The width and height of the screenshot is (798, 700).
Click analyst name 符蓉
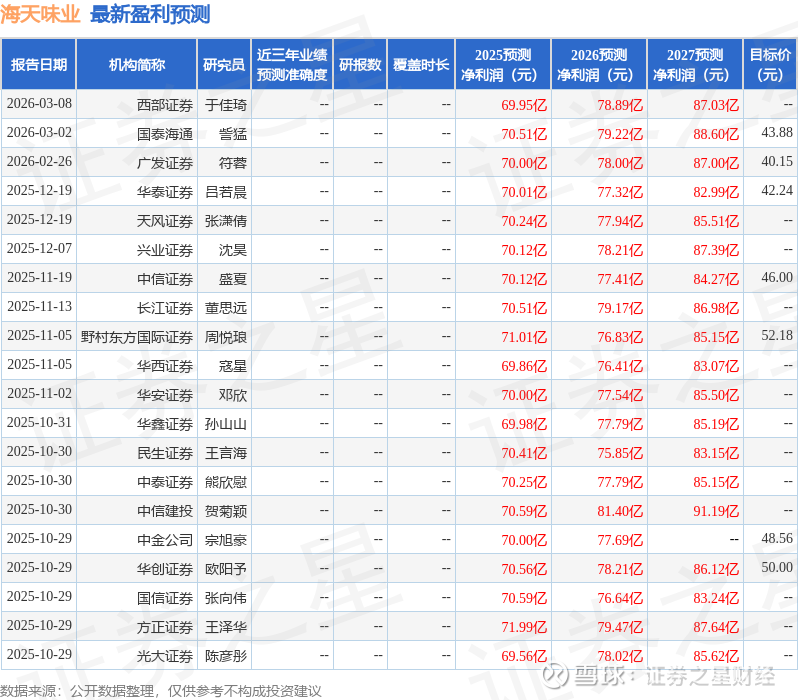click(x=233, y=163)
